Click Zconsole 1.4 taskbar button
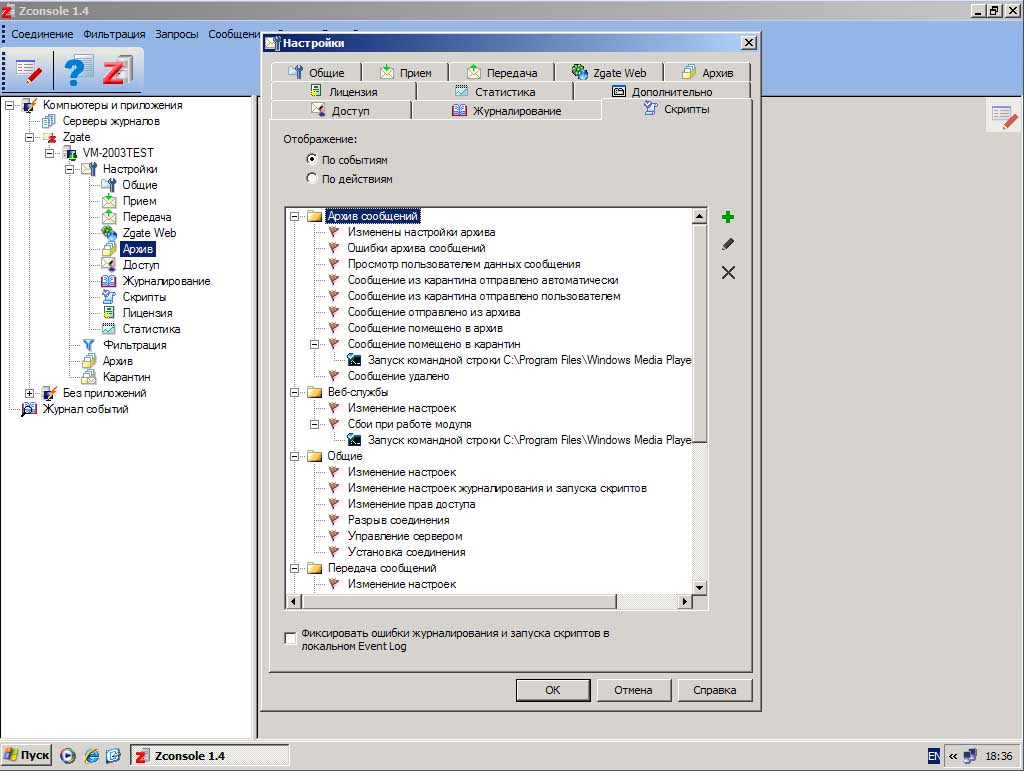 (x=209, y=756)
